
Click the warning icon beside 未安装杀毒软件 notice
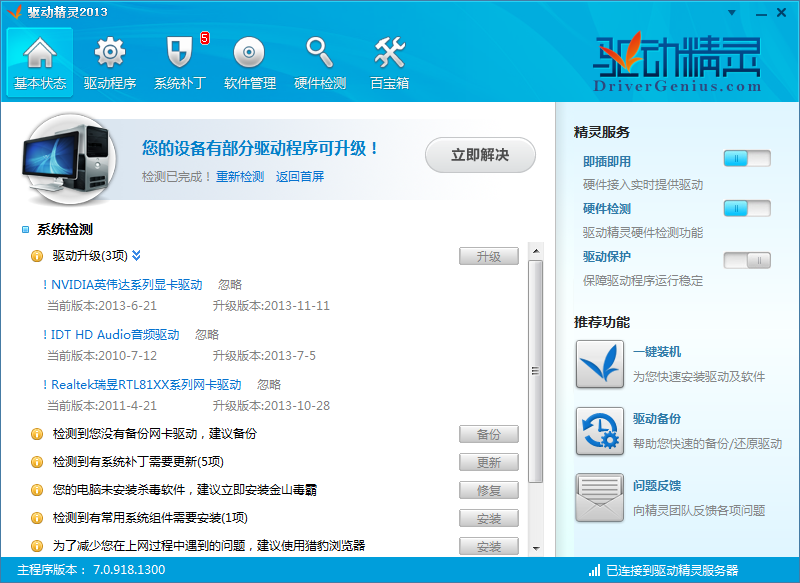[x=37, y=490]
